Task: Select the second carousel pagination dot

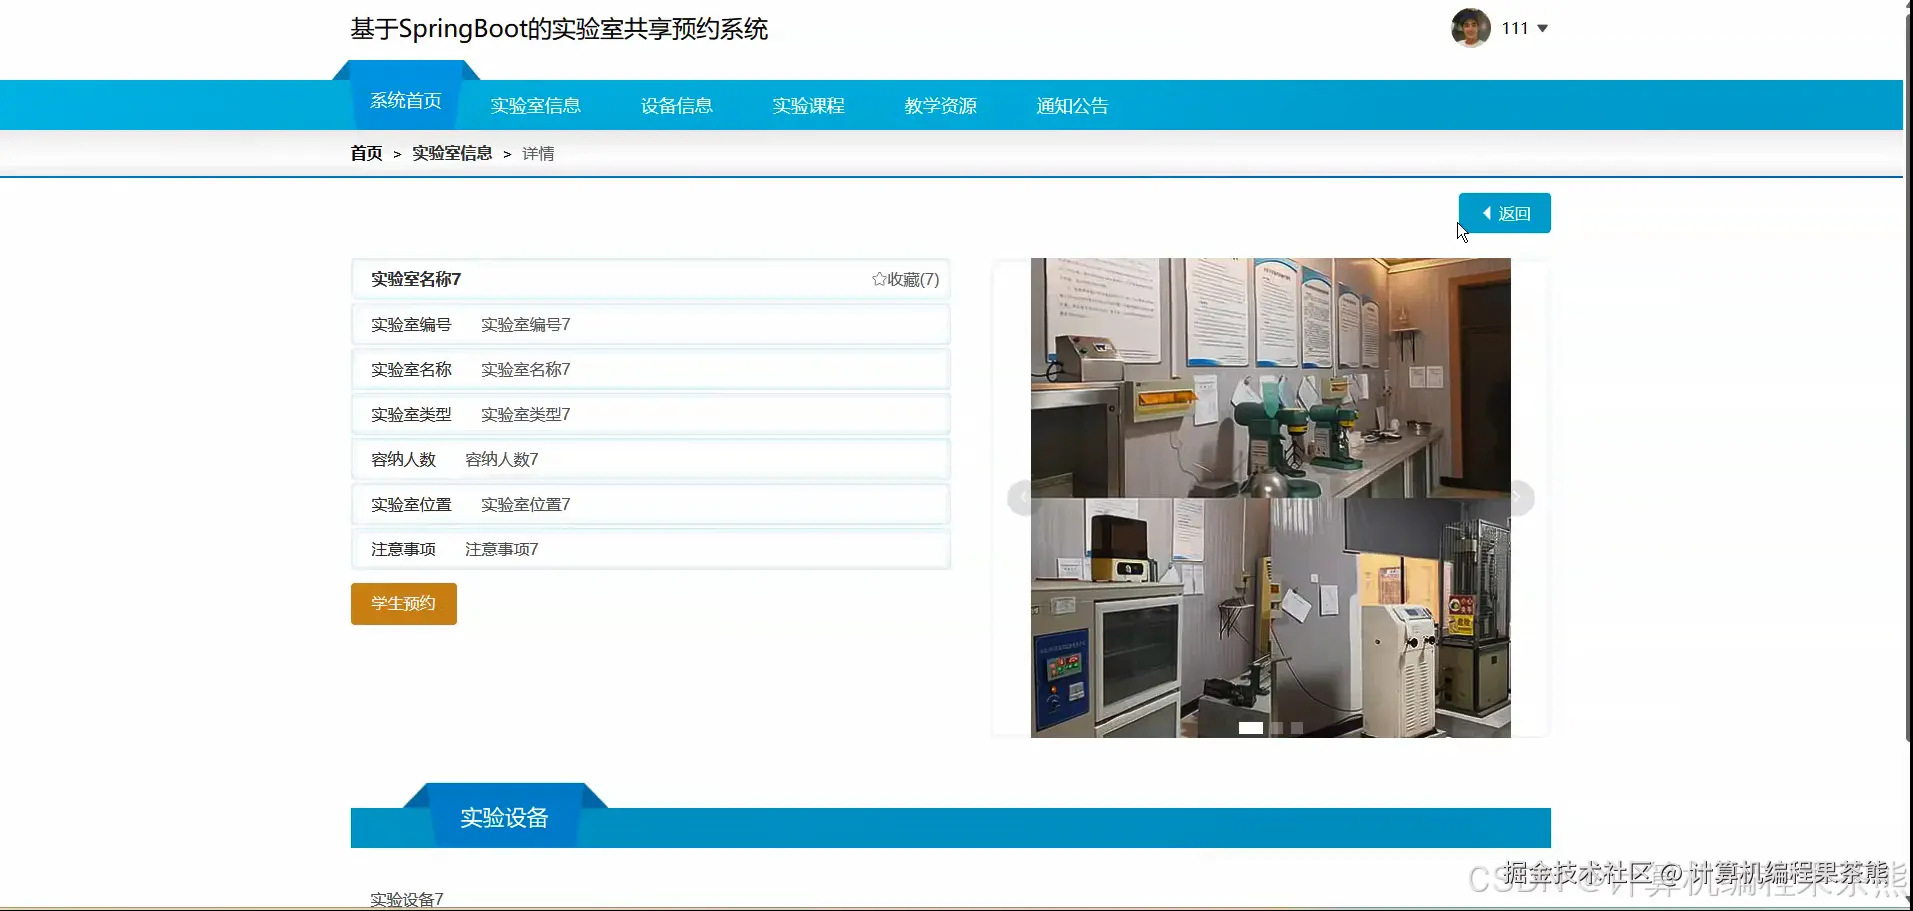Action: click(1274, 727)
